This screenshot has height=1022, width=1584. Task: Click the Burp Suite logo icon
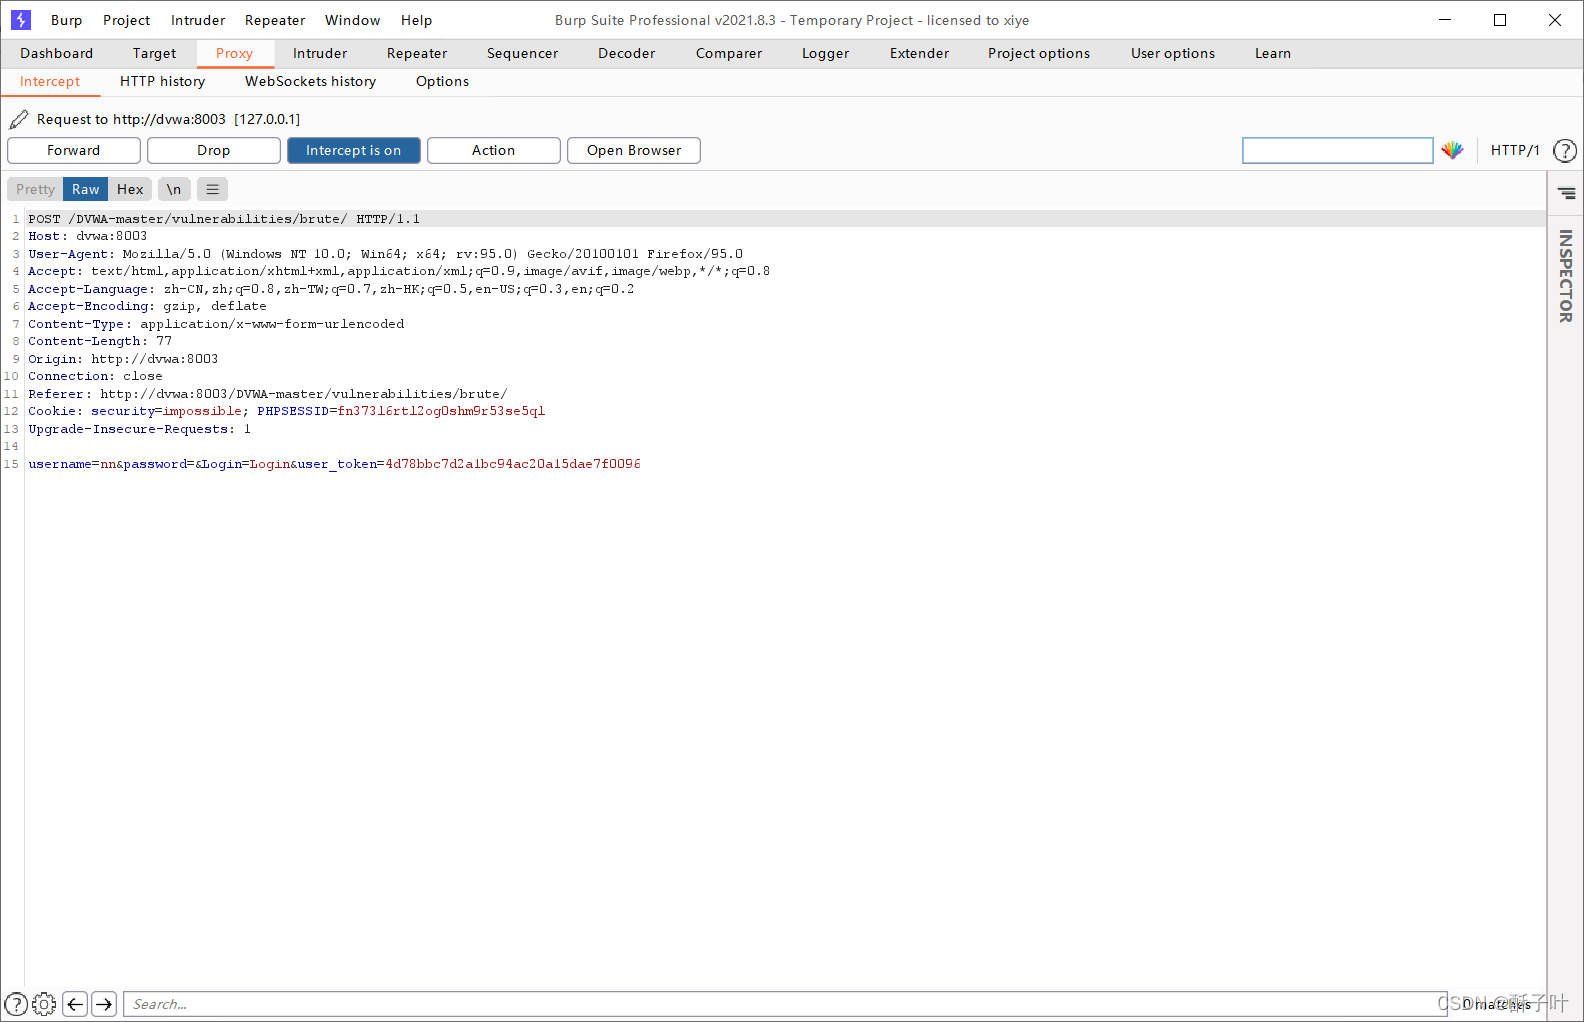[21, 20]
